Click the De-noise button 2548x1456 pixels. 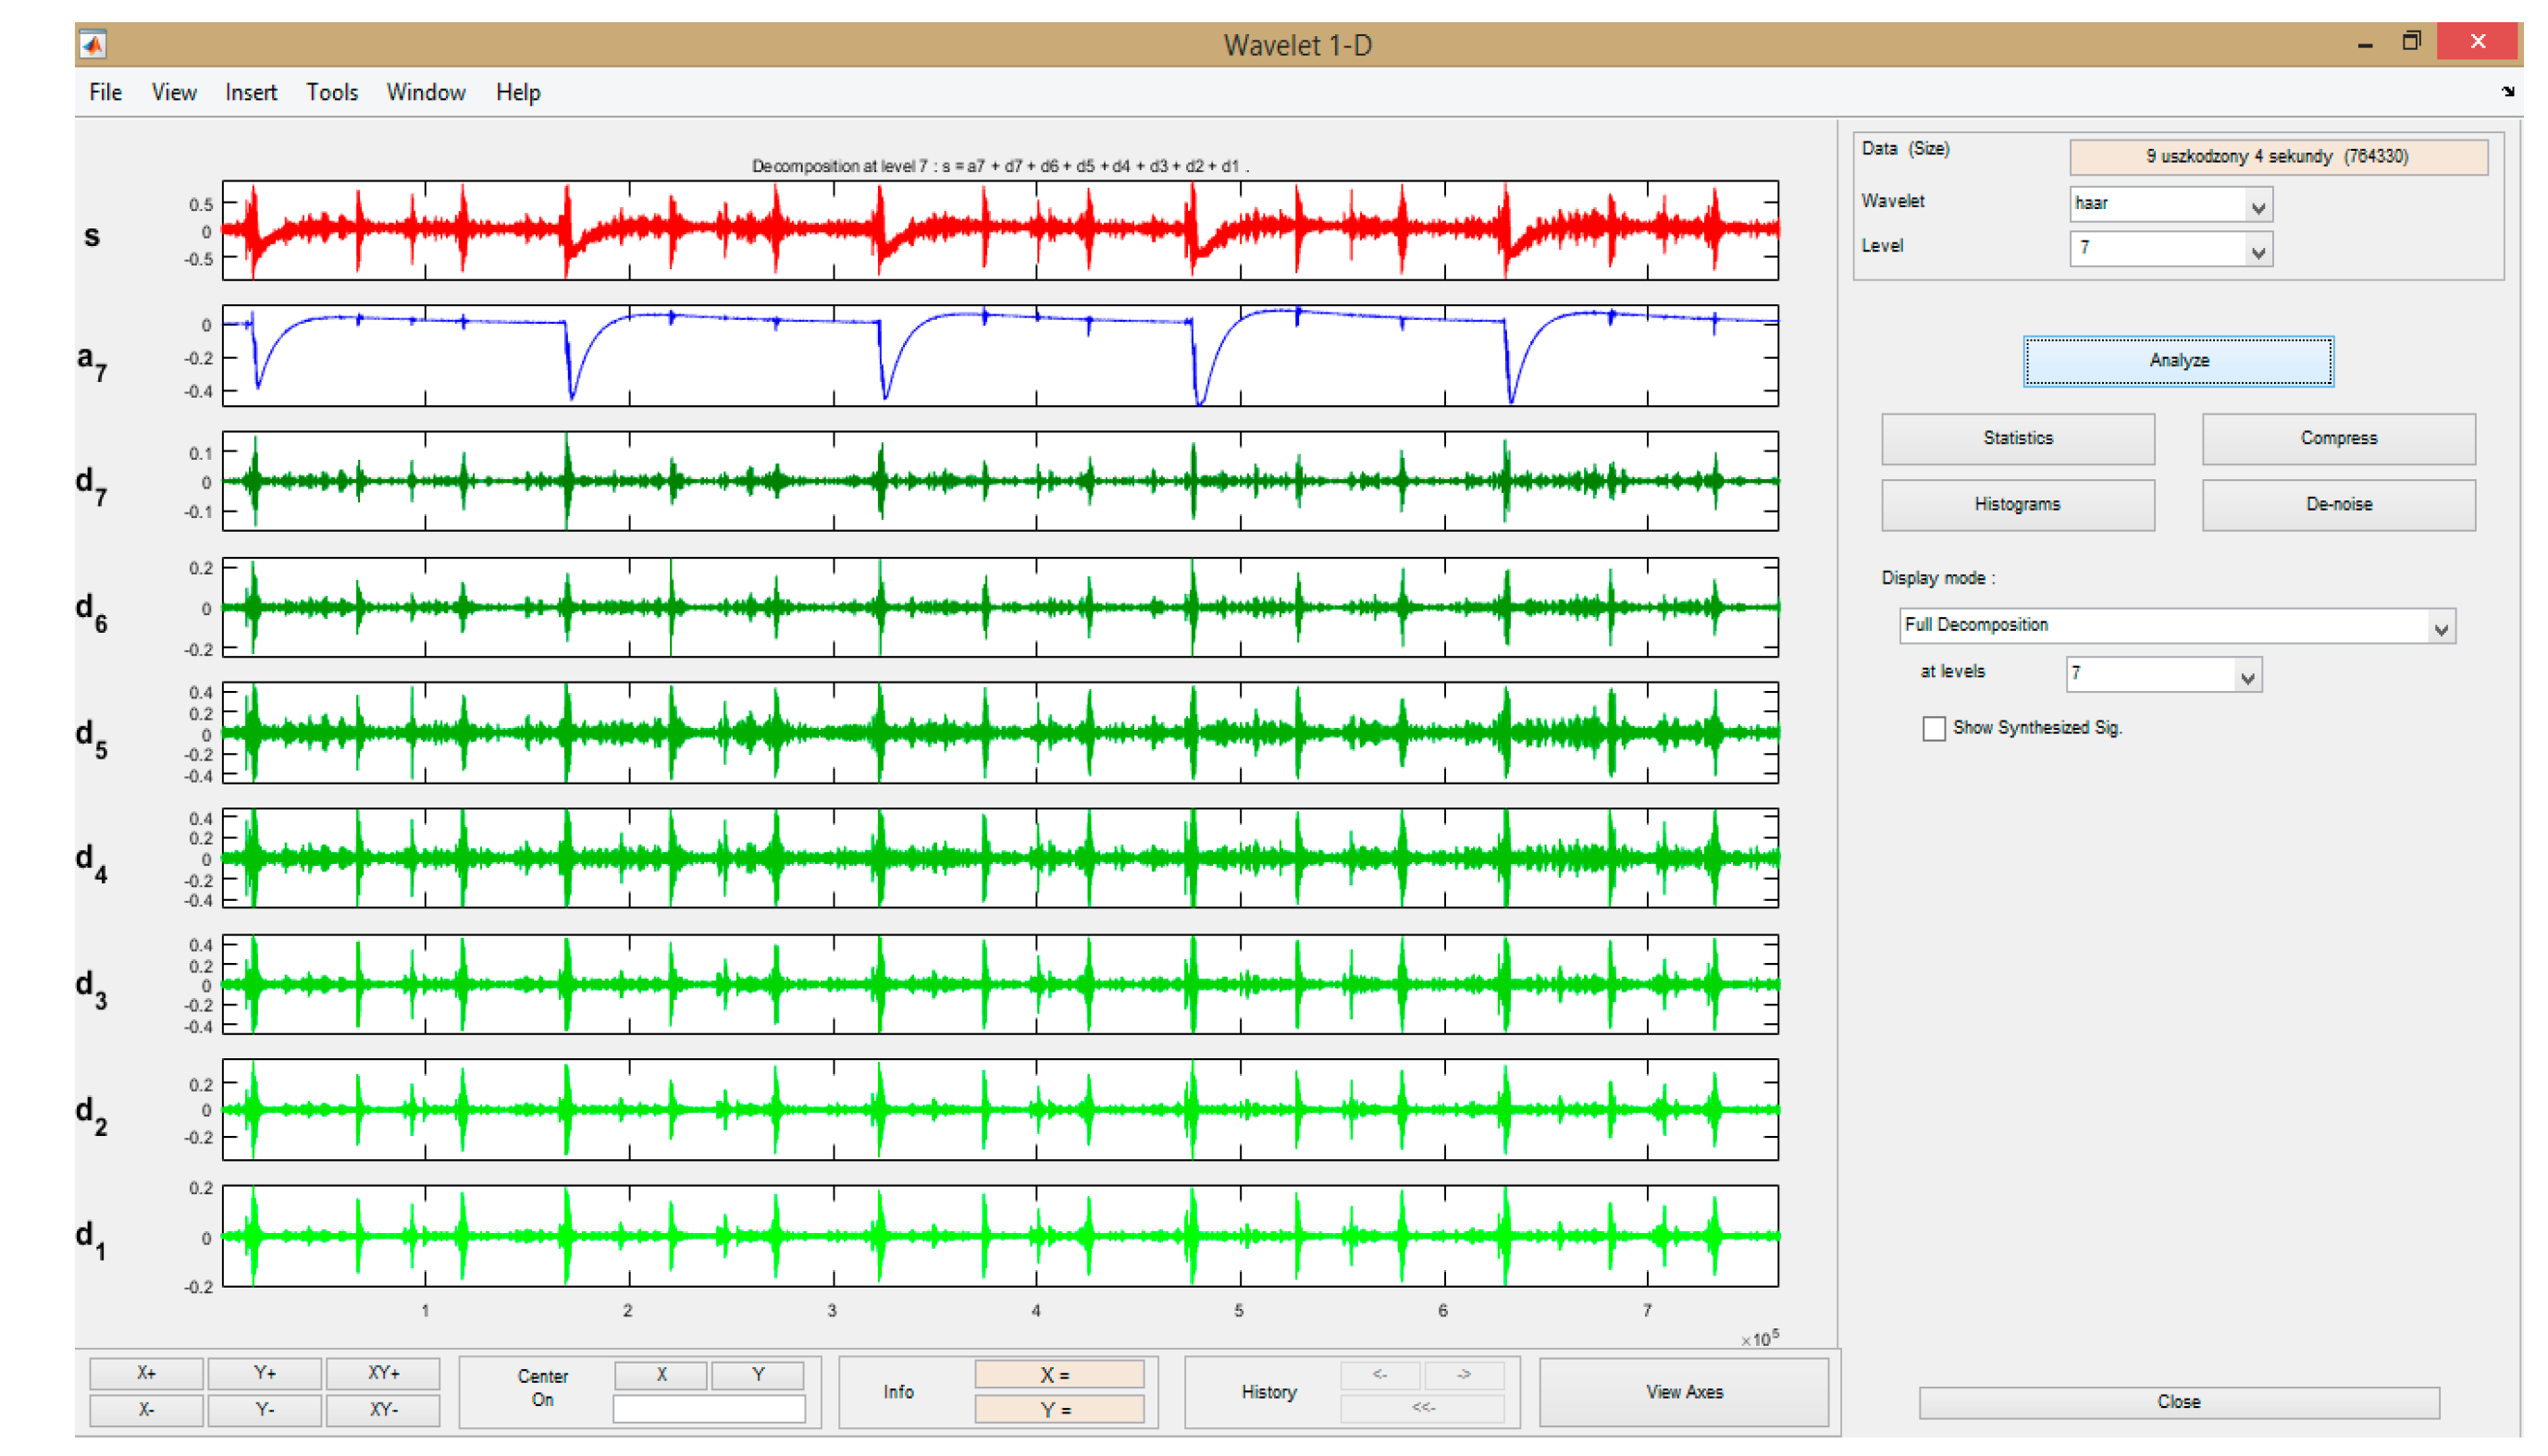2338,504
